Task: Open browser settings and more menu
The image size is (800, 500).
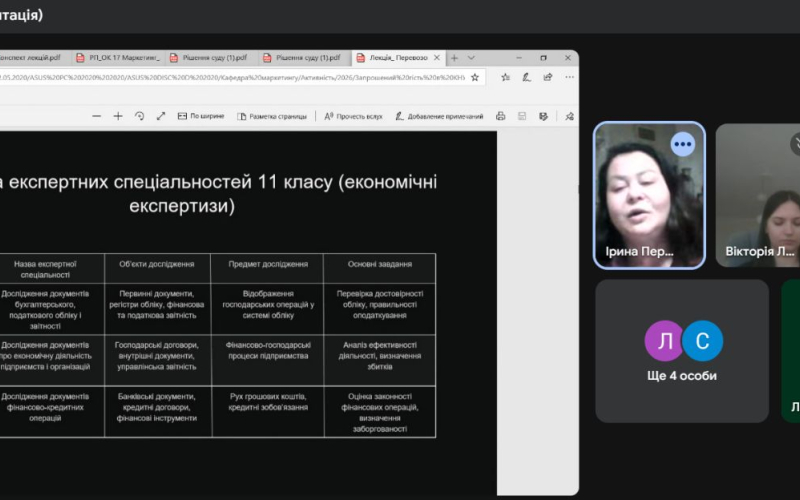Action: click(569, 78)
